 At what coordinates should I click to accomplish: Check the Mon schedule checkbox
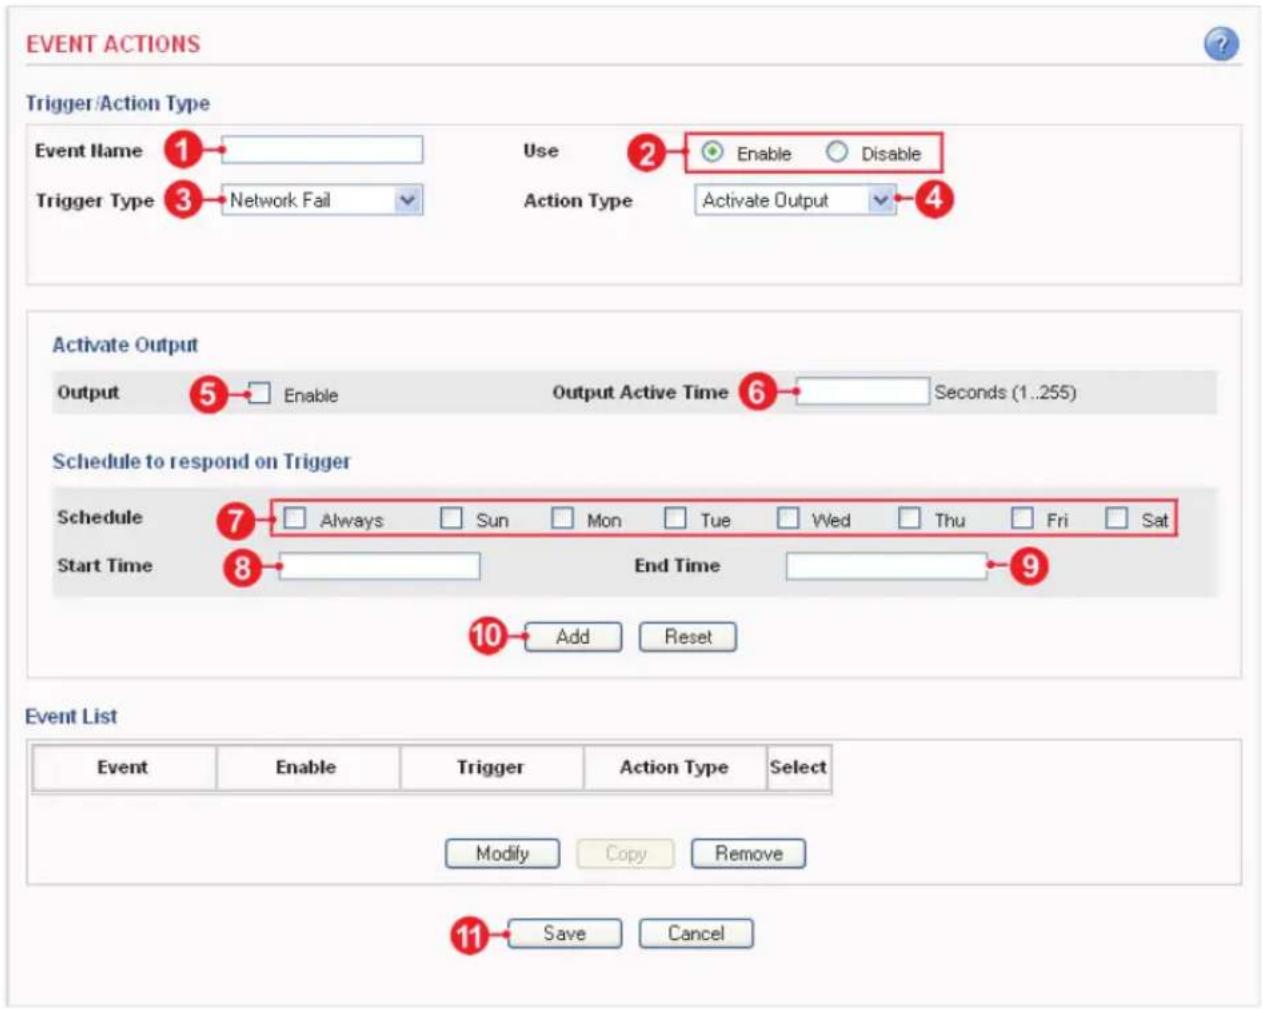point(563,518)
